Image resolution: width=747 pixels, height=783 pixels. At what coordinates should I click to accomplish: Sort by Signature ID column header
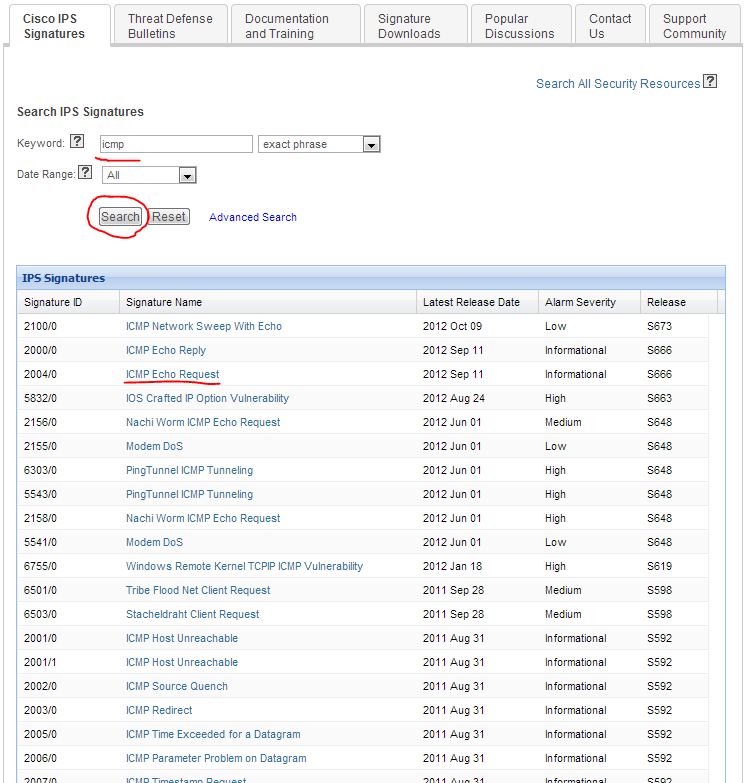click(68, 302)
